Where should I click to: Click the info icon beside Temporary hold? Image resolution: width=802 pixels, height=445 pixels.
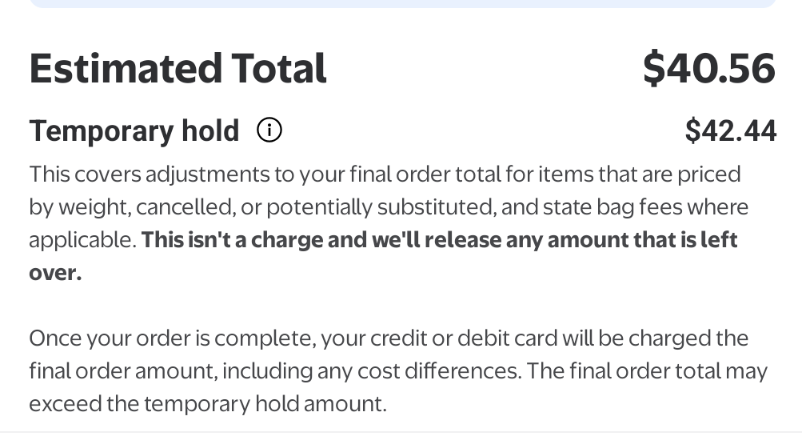270,130
